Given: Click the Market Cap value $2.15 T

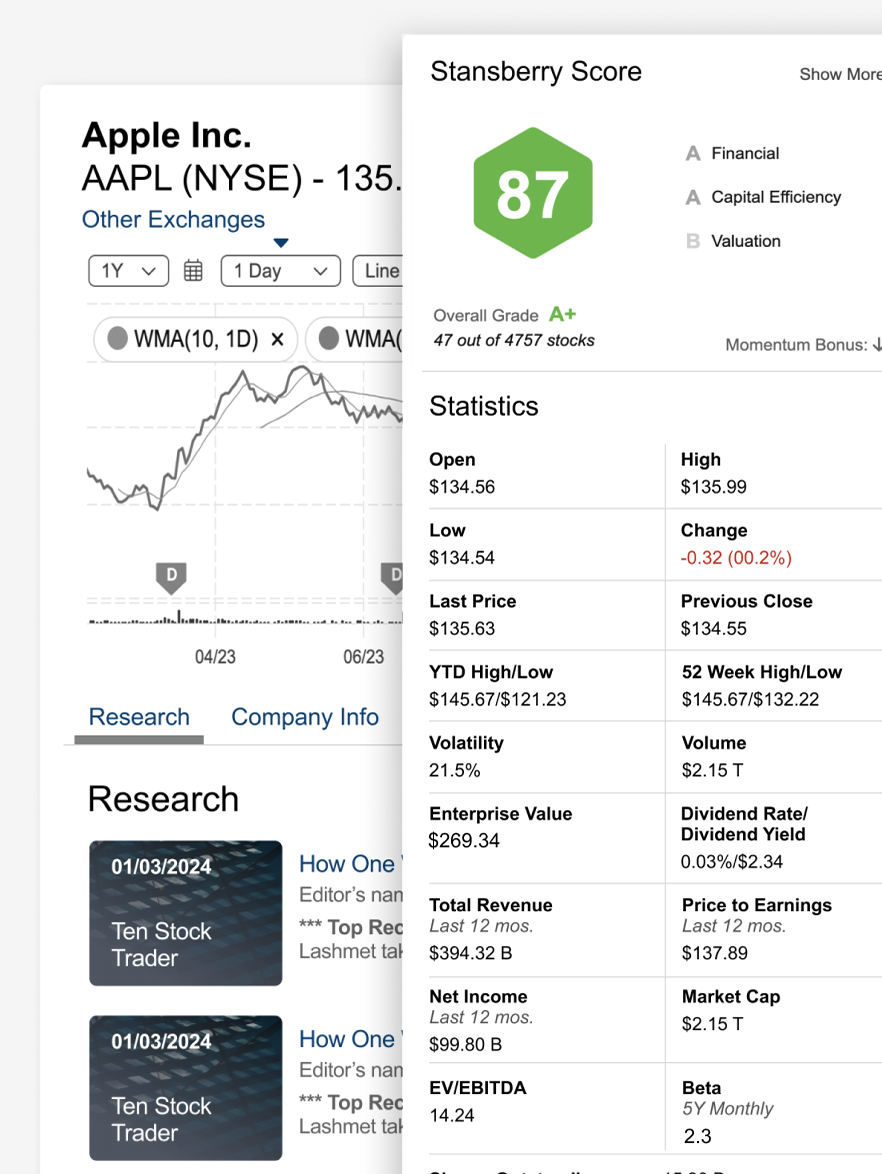Looking at the screenshot, I should (x=712, y=1024).
